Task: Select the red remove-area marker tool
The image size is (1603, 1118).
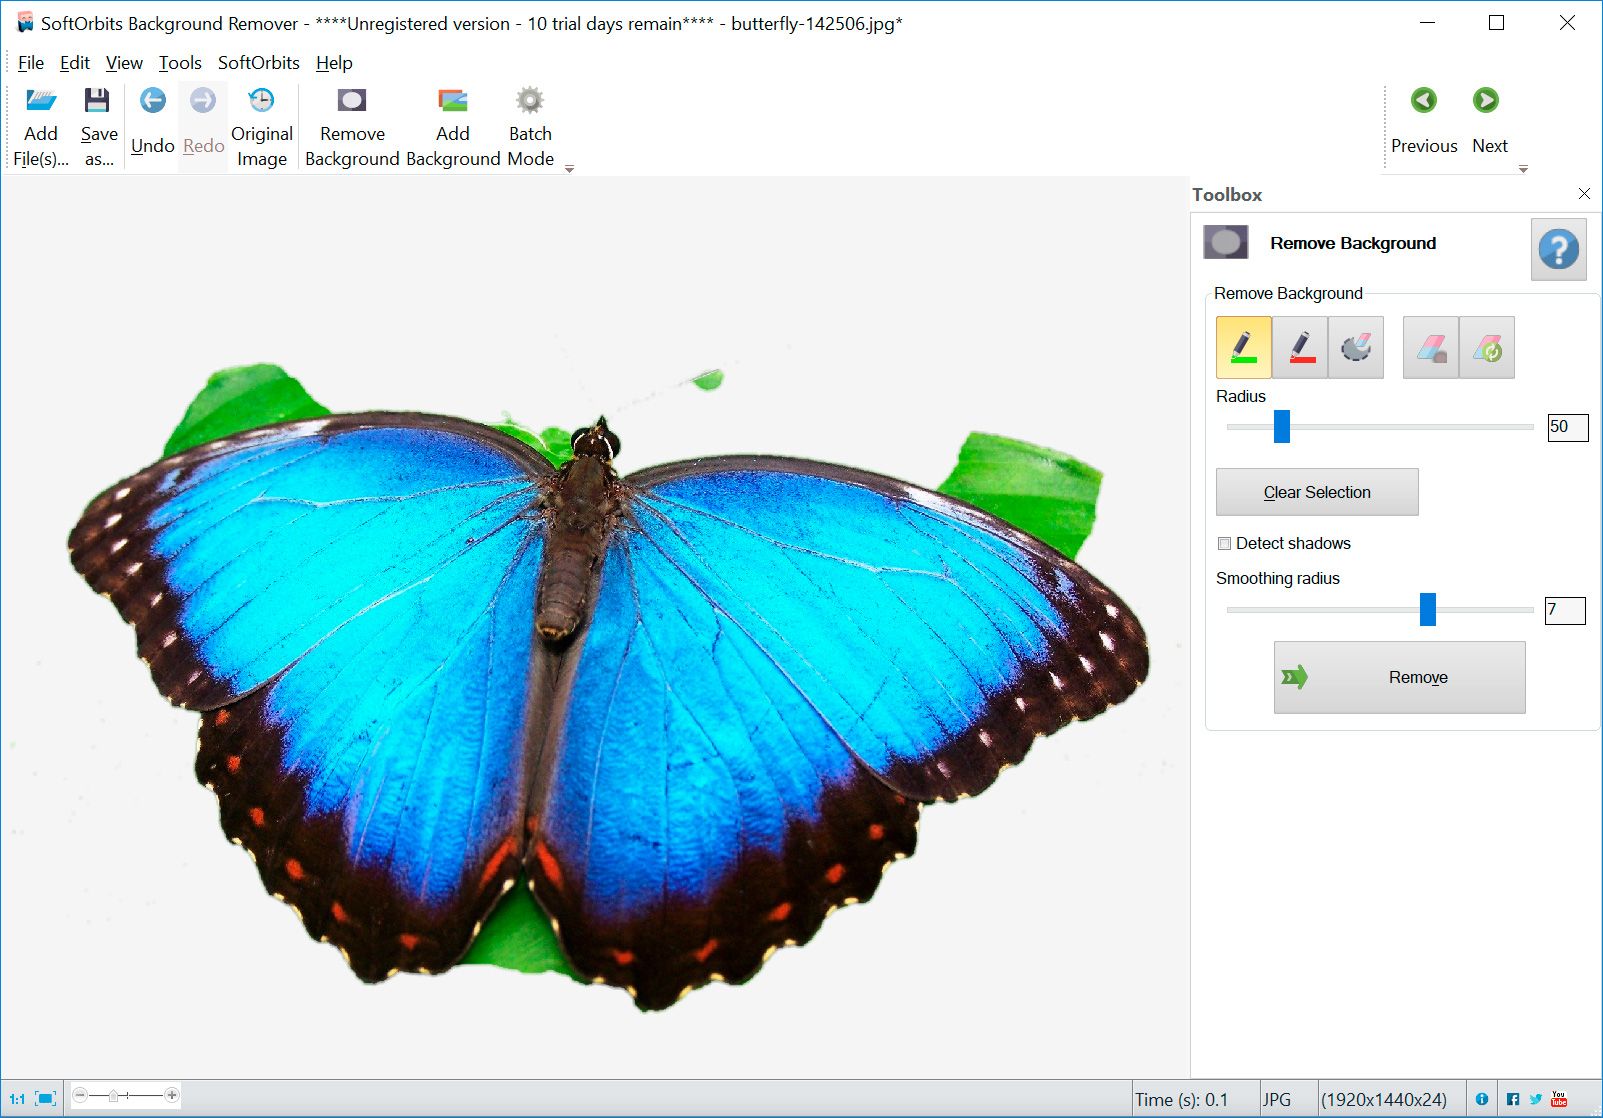Action: (1299, 347)
